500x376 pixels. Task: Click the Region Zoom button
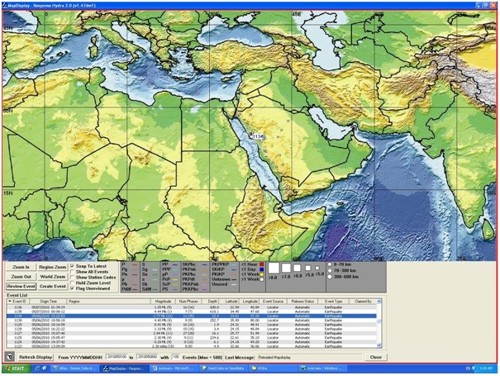[x=52, y=267]
